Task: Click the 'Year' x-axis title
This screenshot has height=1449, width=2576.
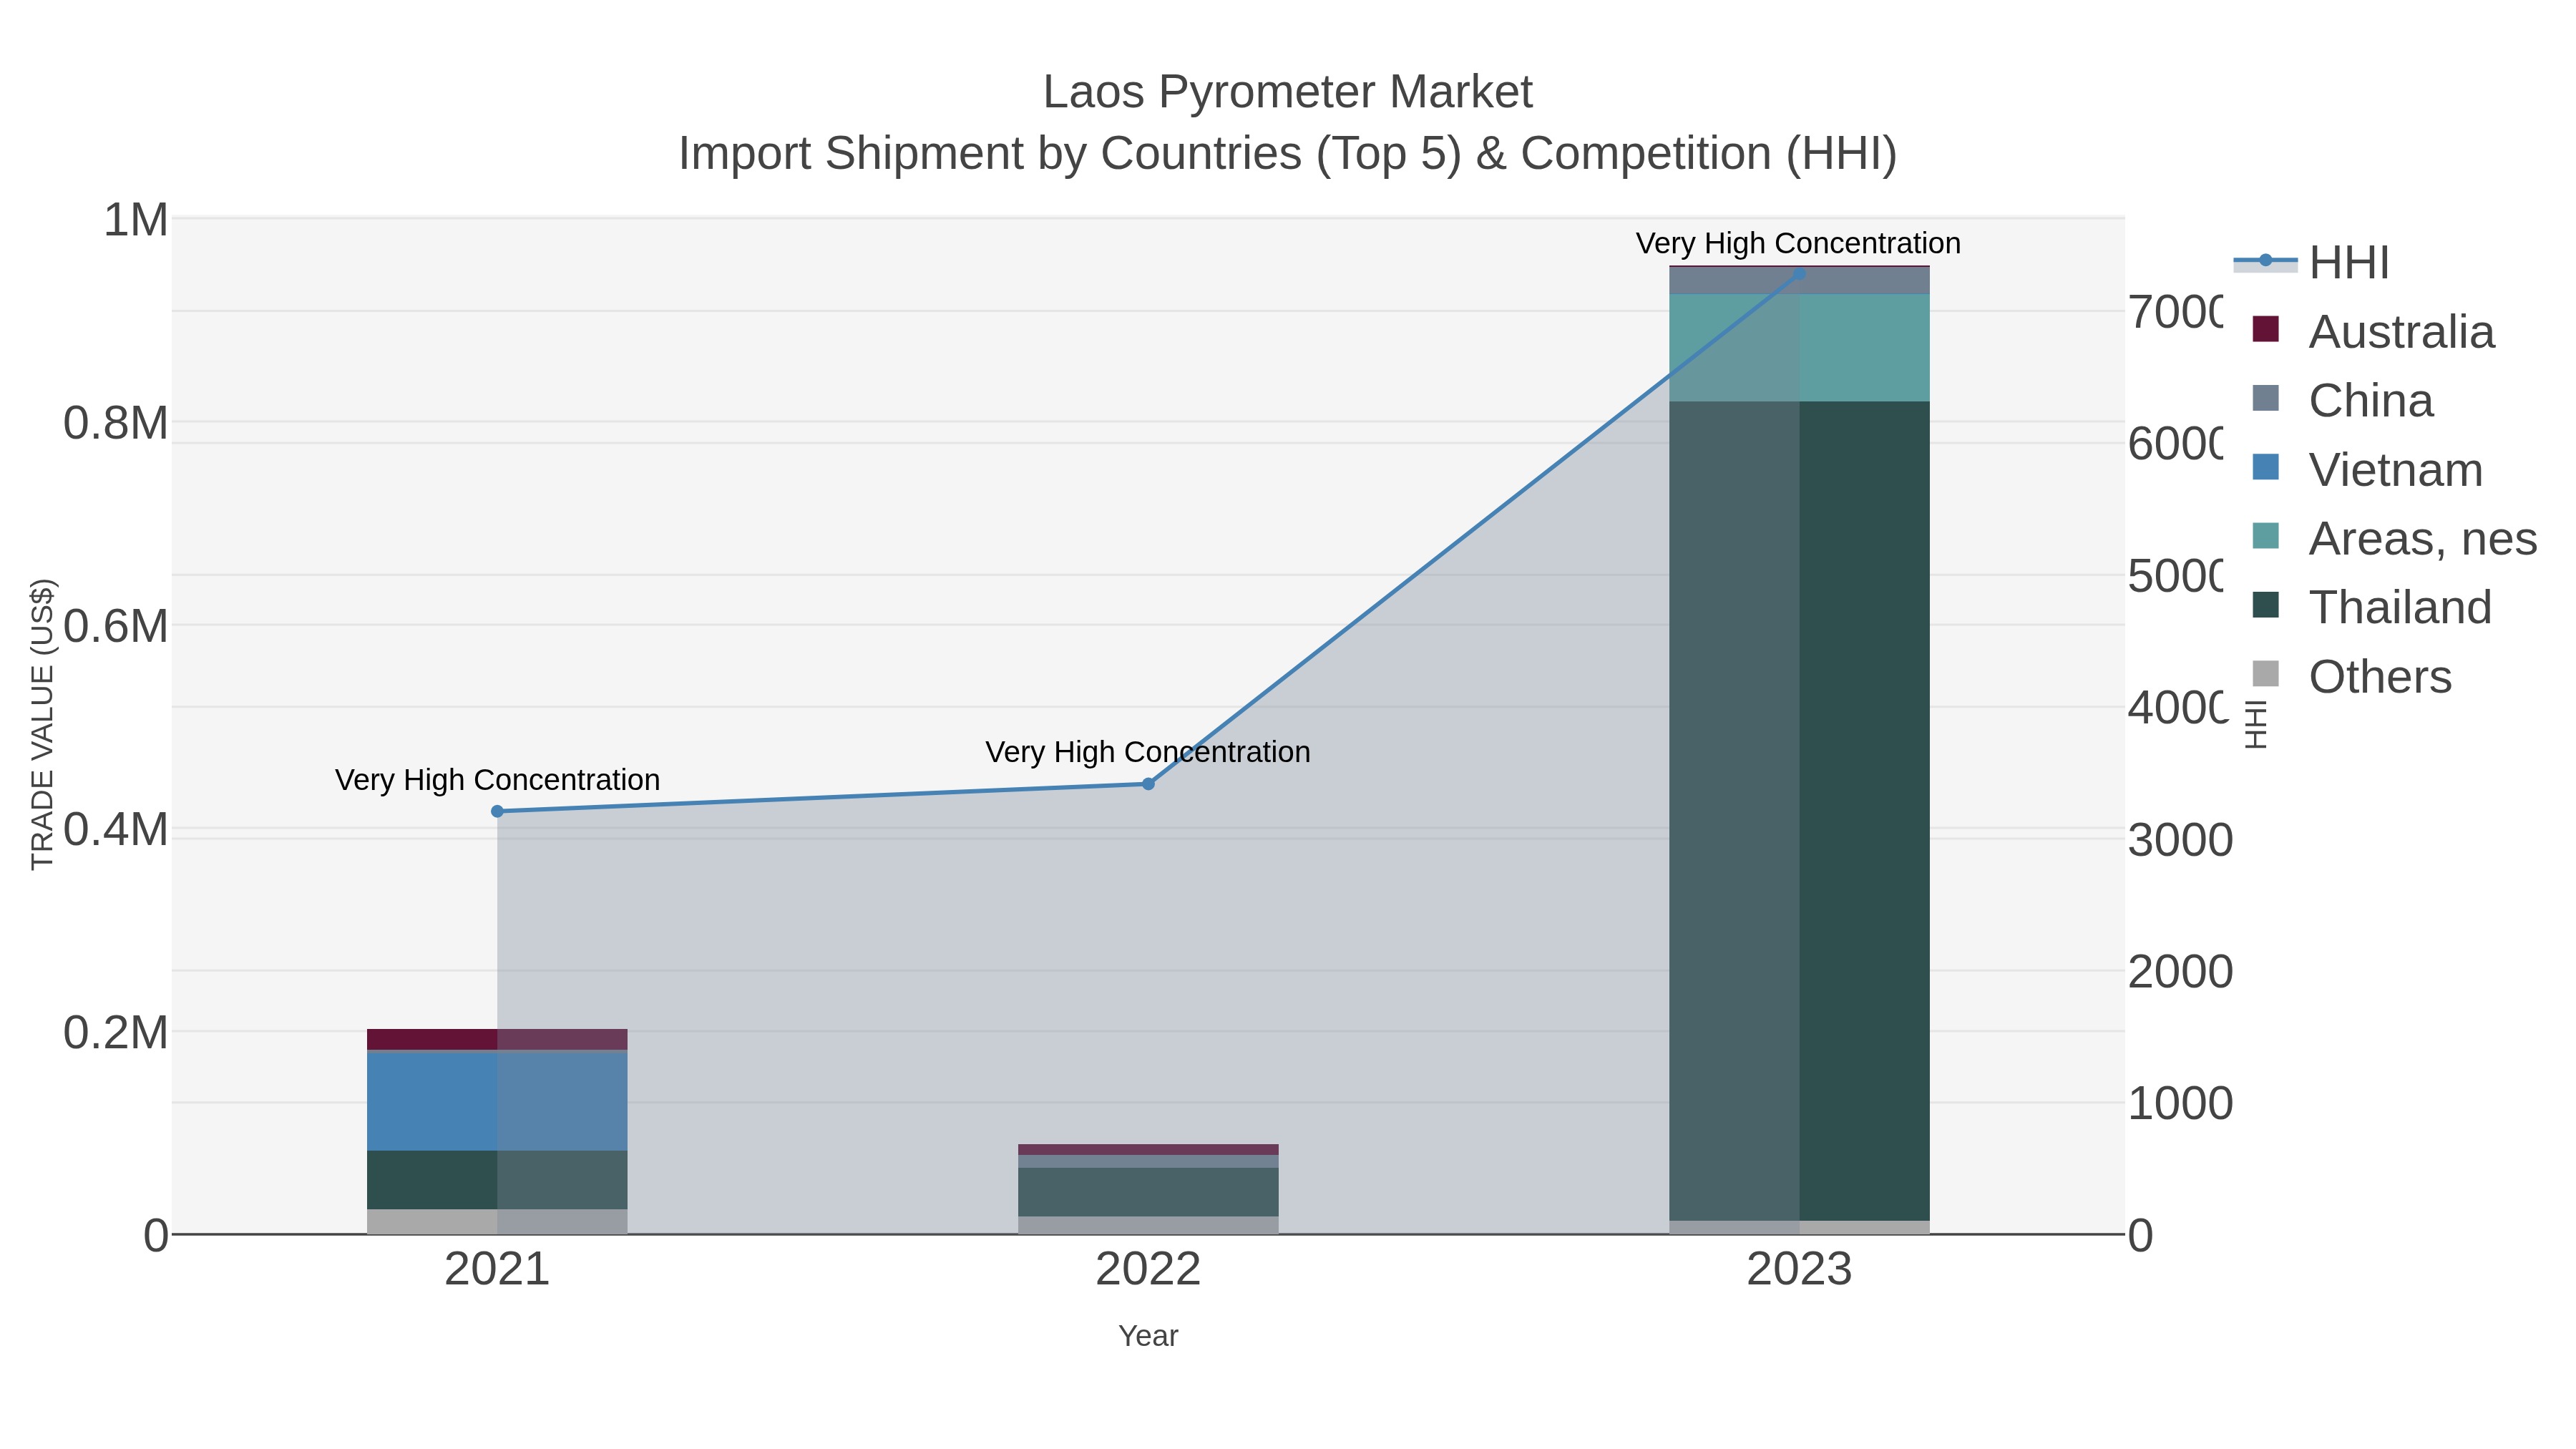Action: pyautogui.click(x=1148, y=1336)
